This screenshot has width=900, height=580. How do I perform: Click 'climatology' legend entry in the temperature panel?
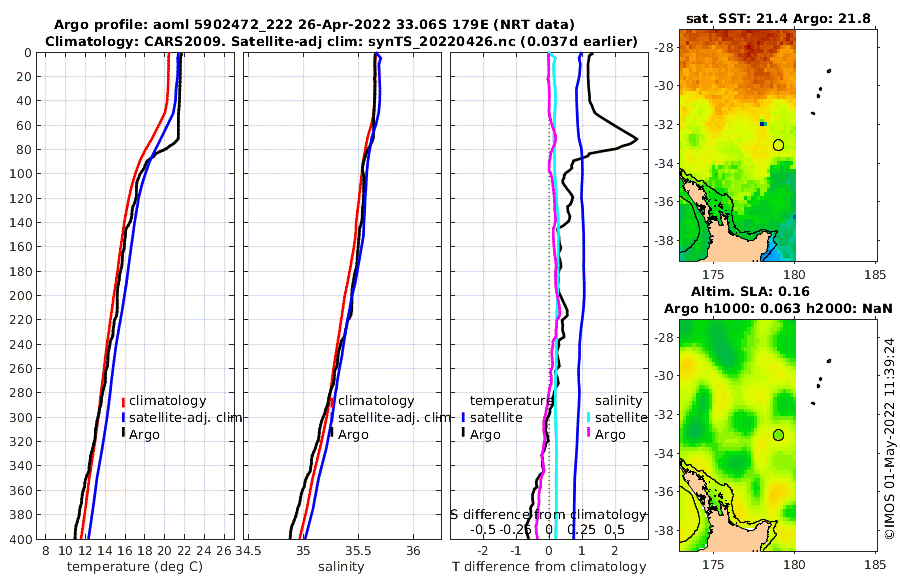pyautogui.click(x=168, y=401)
